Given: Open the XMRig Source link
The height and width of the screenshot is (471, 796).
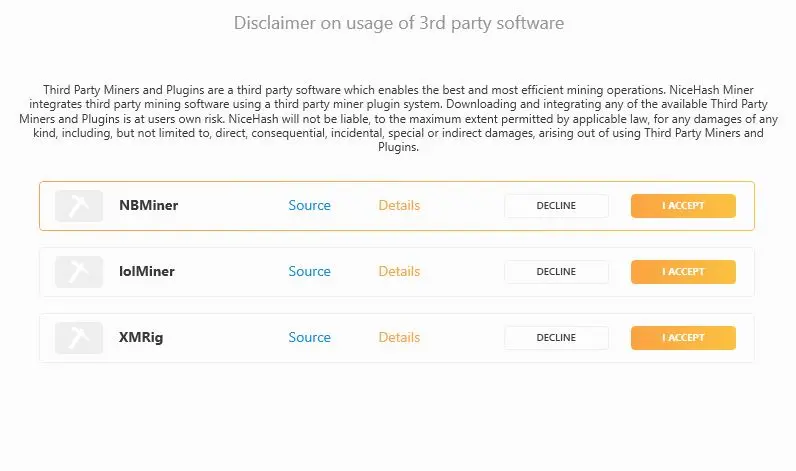Looking at the screenshot, I should 309,337.
